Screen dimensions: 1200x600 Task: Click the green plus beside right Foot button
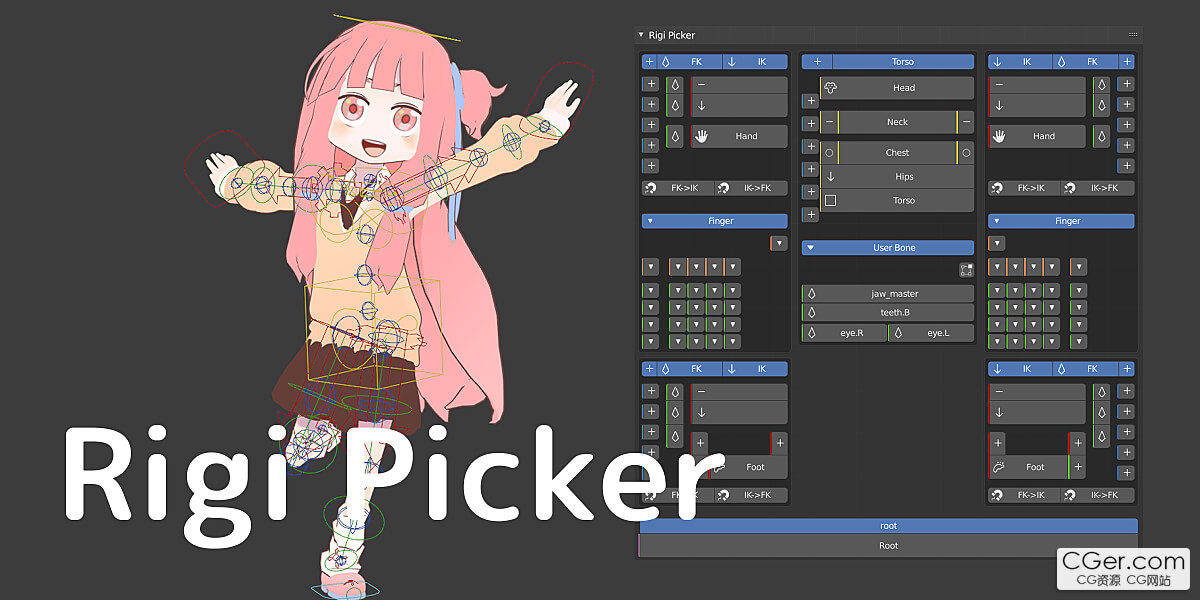tap(1077, 467)
